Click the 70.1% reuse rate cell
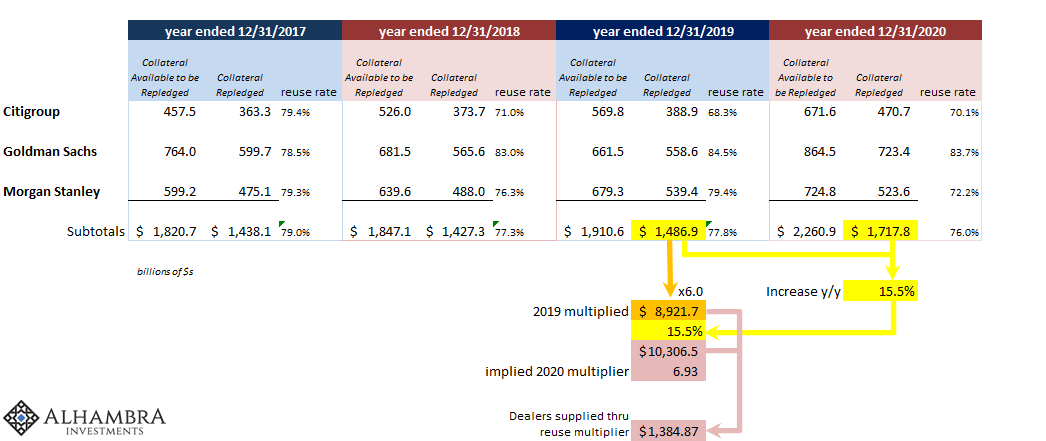 click(965, 113)
